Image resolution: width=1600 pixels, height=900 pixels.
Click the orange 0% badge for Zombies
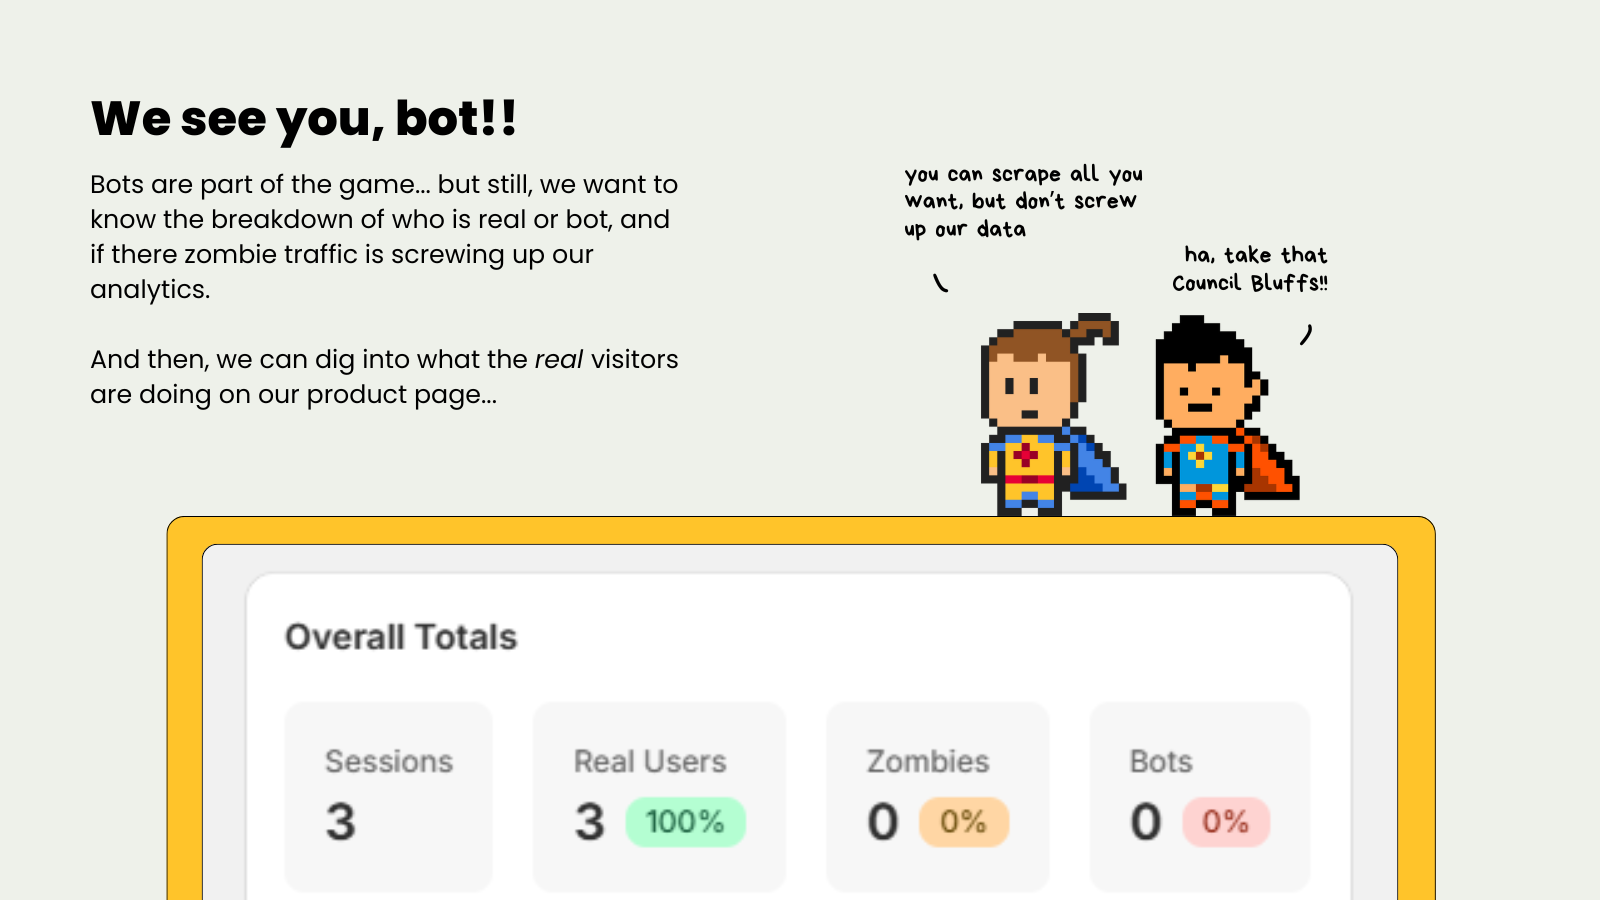pos(963,822)
